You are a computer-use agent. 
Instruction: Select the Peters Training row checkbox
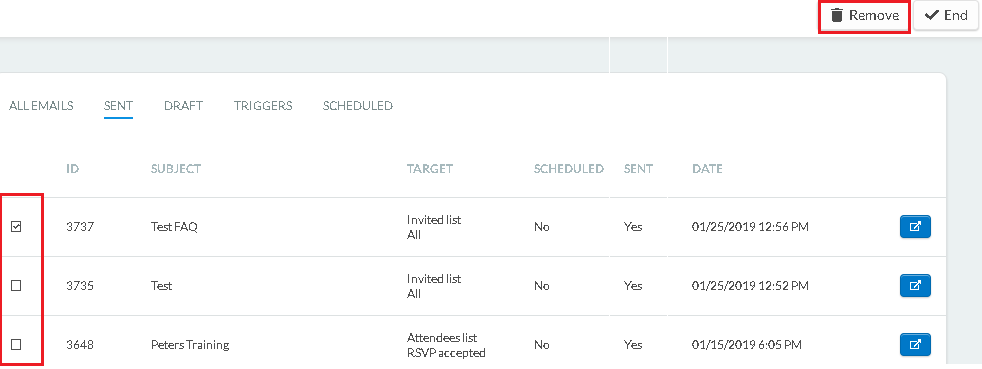(x=16, y=345)
